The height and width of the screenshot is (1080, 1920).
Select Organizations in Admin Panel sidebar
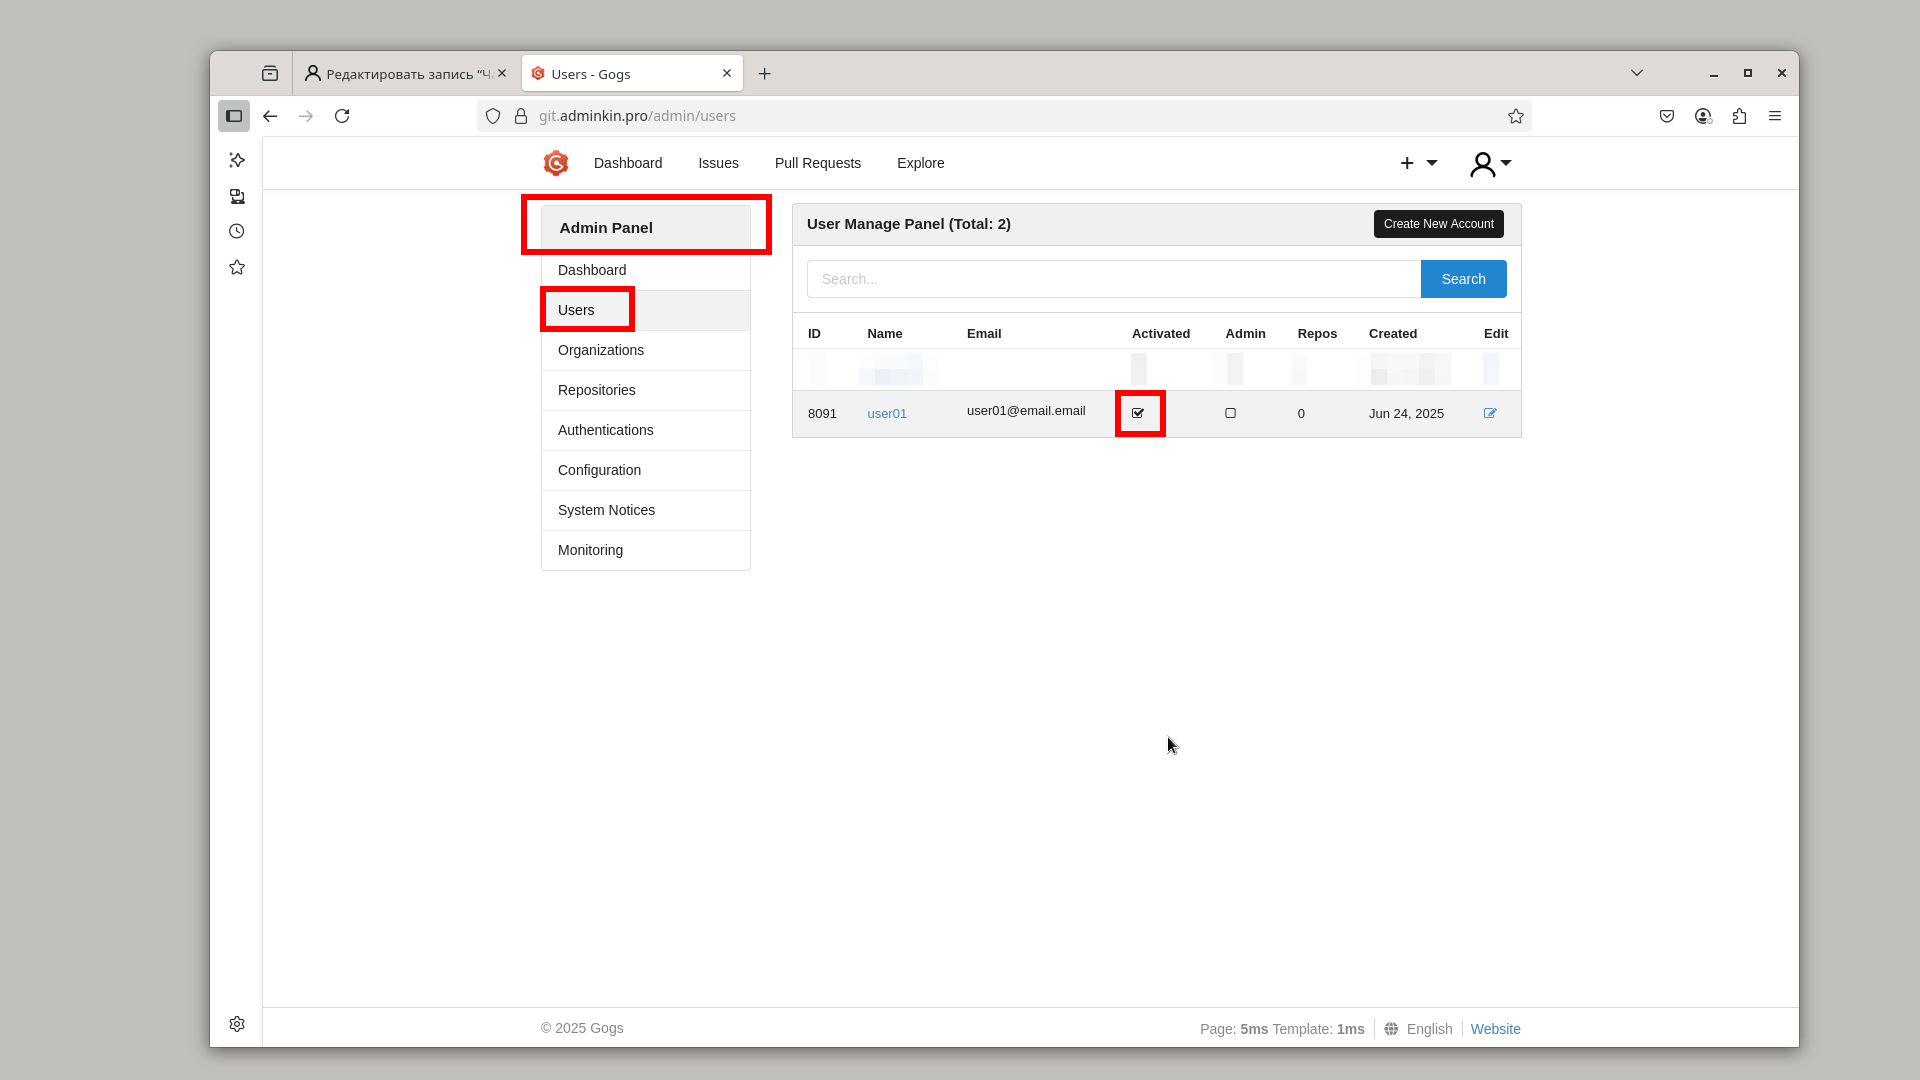pyautogui.click(x=646, y=350)
